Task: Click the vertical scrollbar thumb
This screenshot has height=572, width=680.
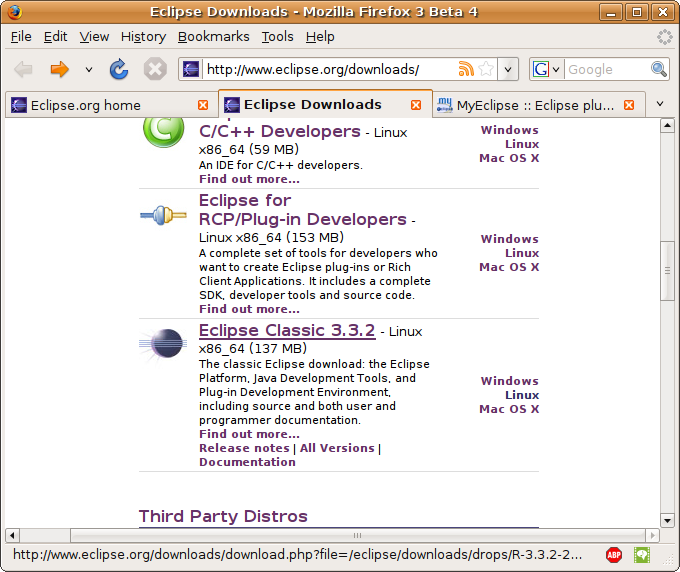Action: click(x=667, y=271)
